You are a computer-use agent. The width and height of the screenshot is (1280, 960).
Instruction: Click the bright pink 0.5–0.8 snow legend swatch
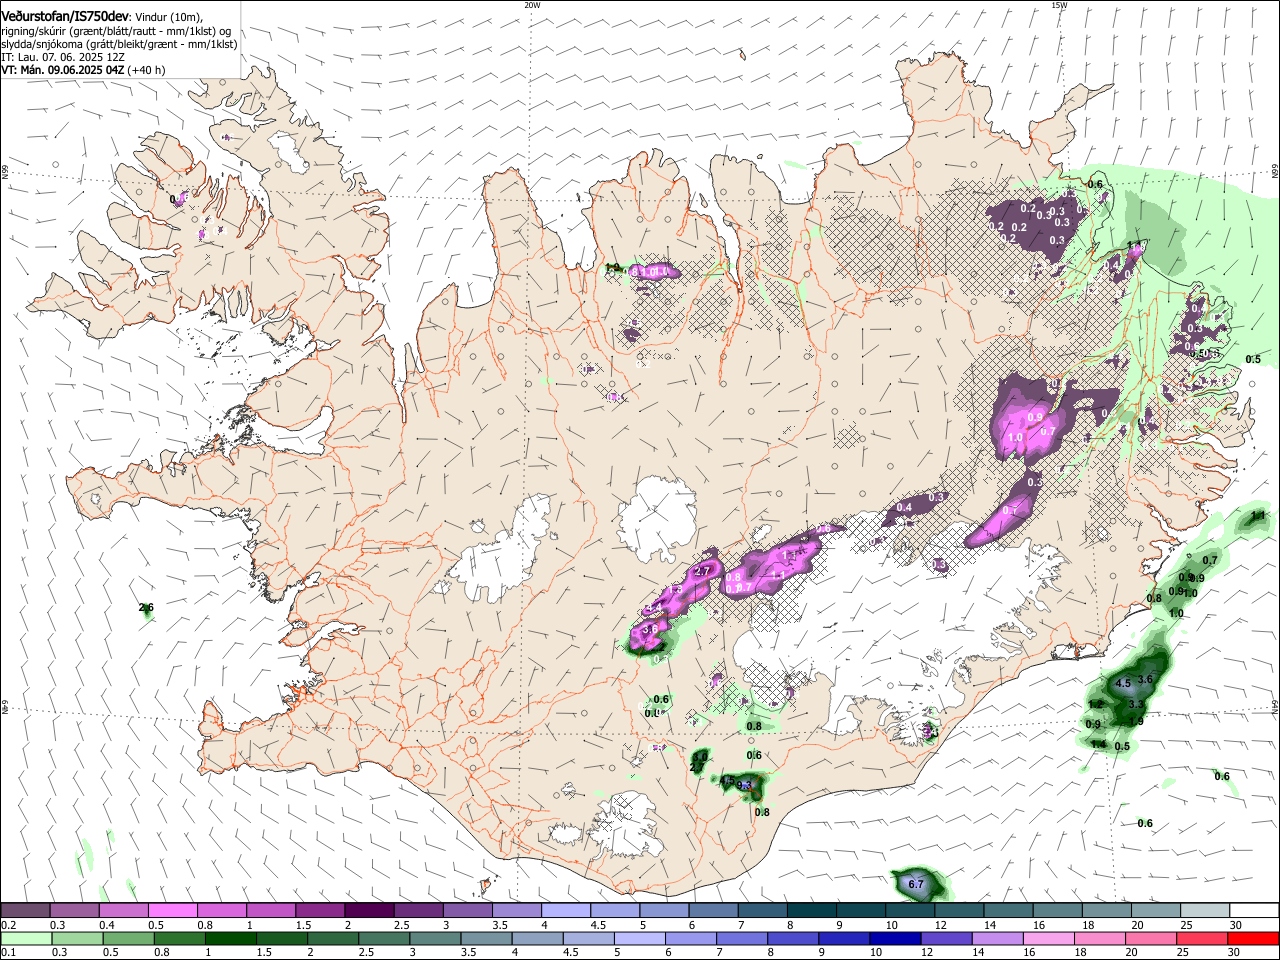pos(172,910)
